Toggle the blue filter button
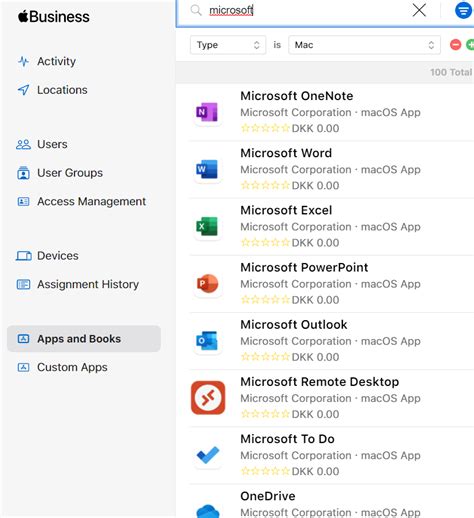 463,10
